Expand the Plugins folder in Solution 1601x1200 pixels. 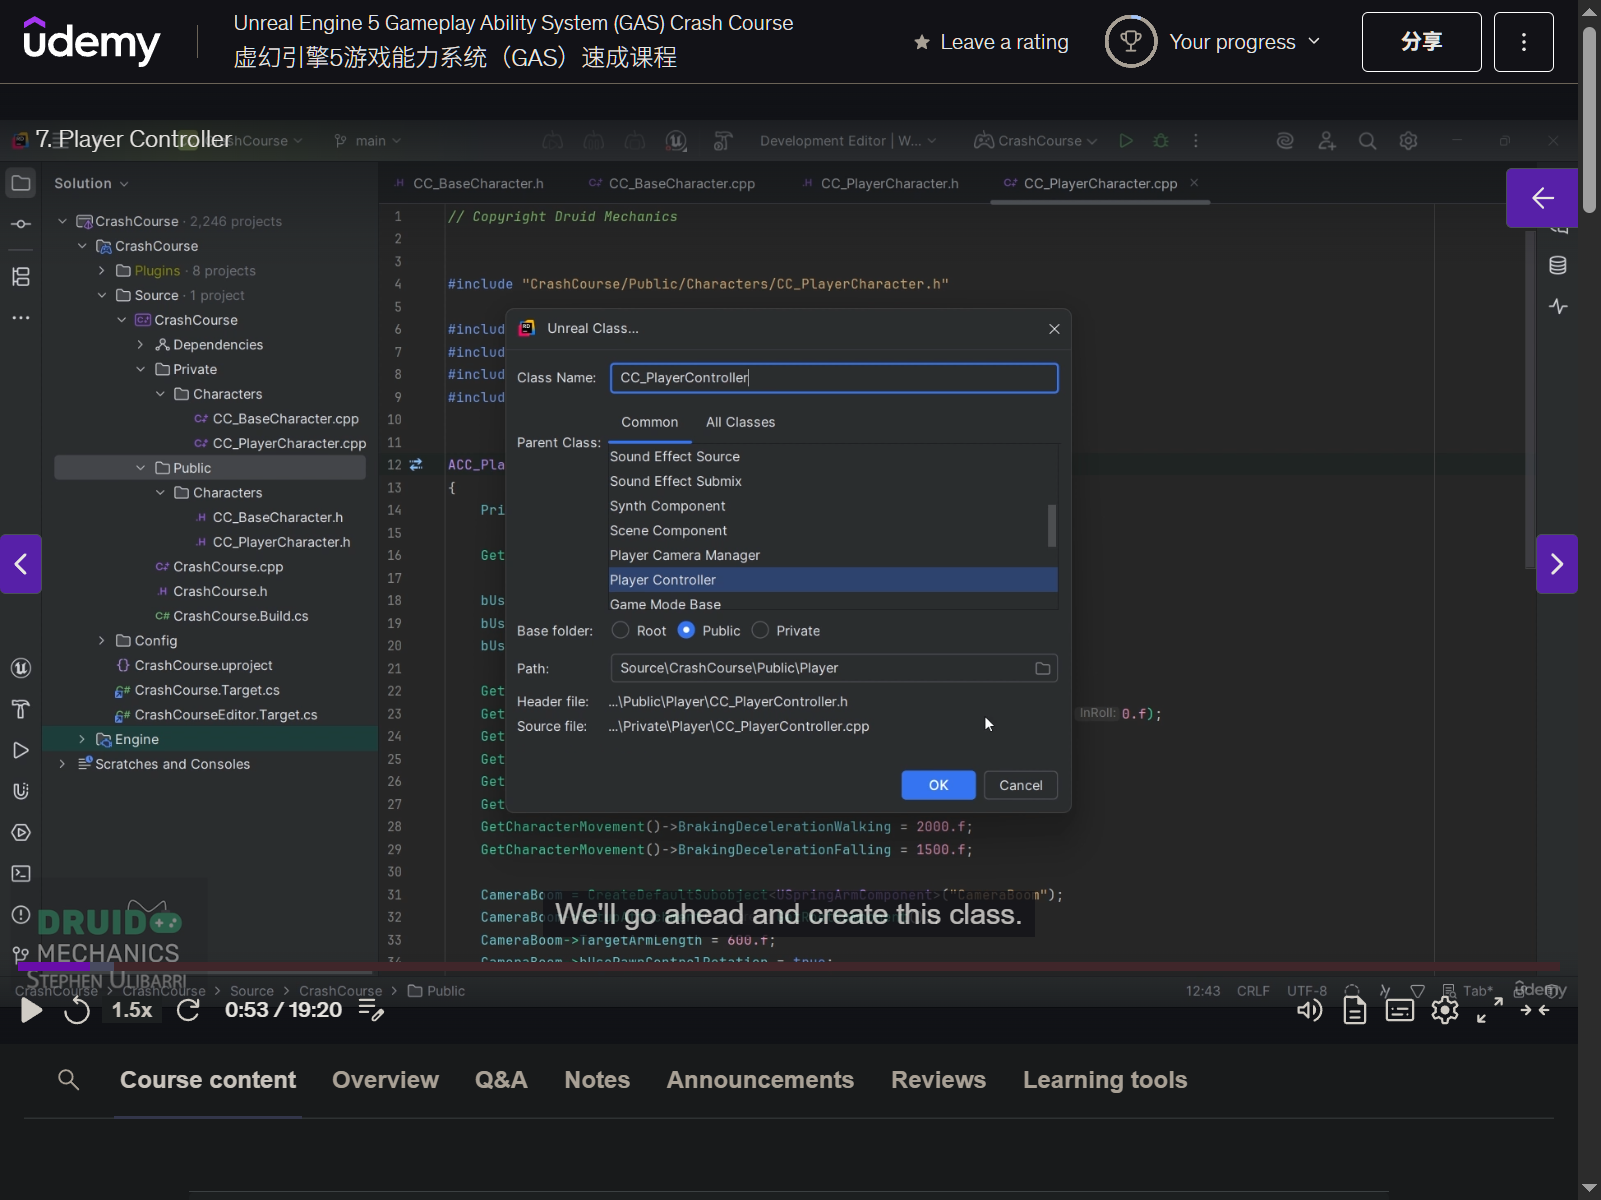[x=102, y=271]
